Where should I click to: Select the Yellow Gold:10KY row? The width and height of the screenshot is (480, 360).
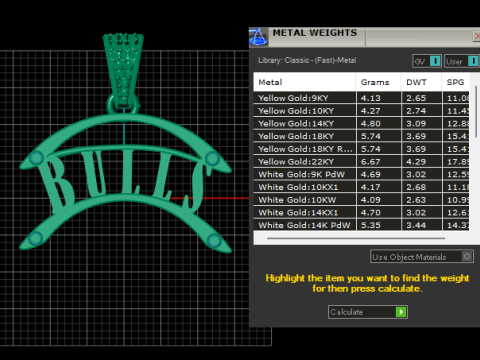click(361, 111)
